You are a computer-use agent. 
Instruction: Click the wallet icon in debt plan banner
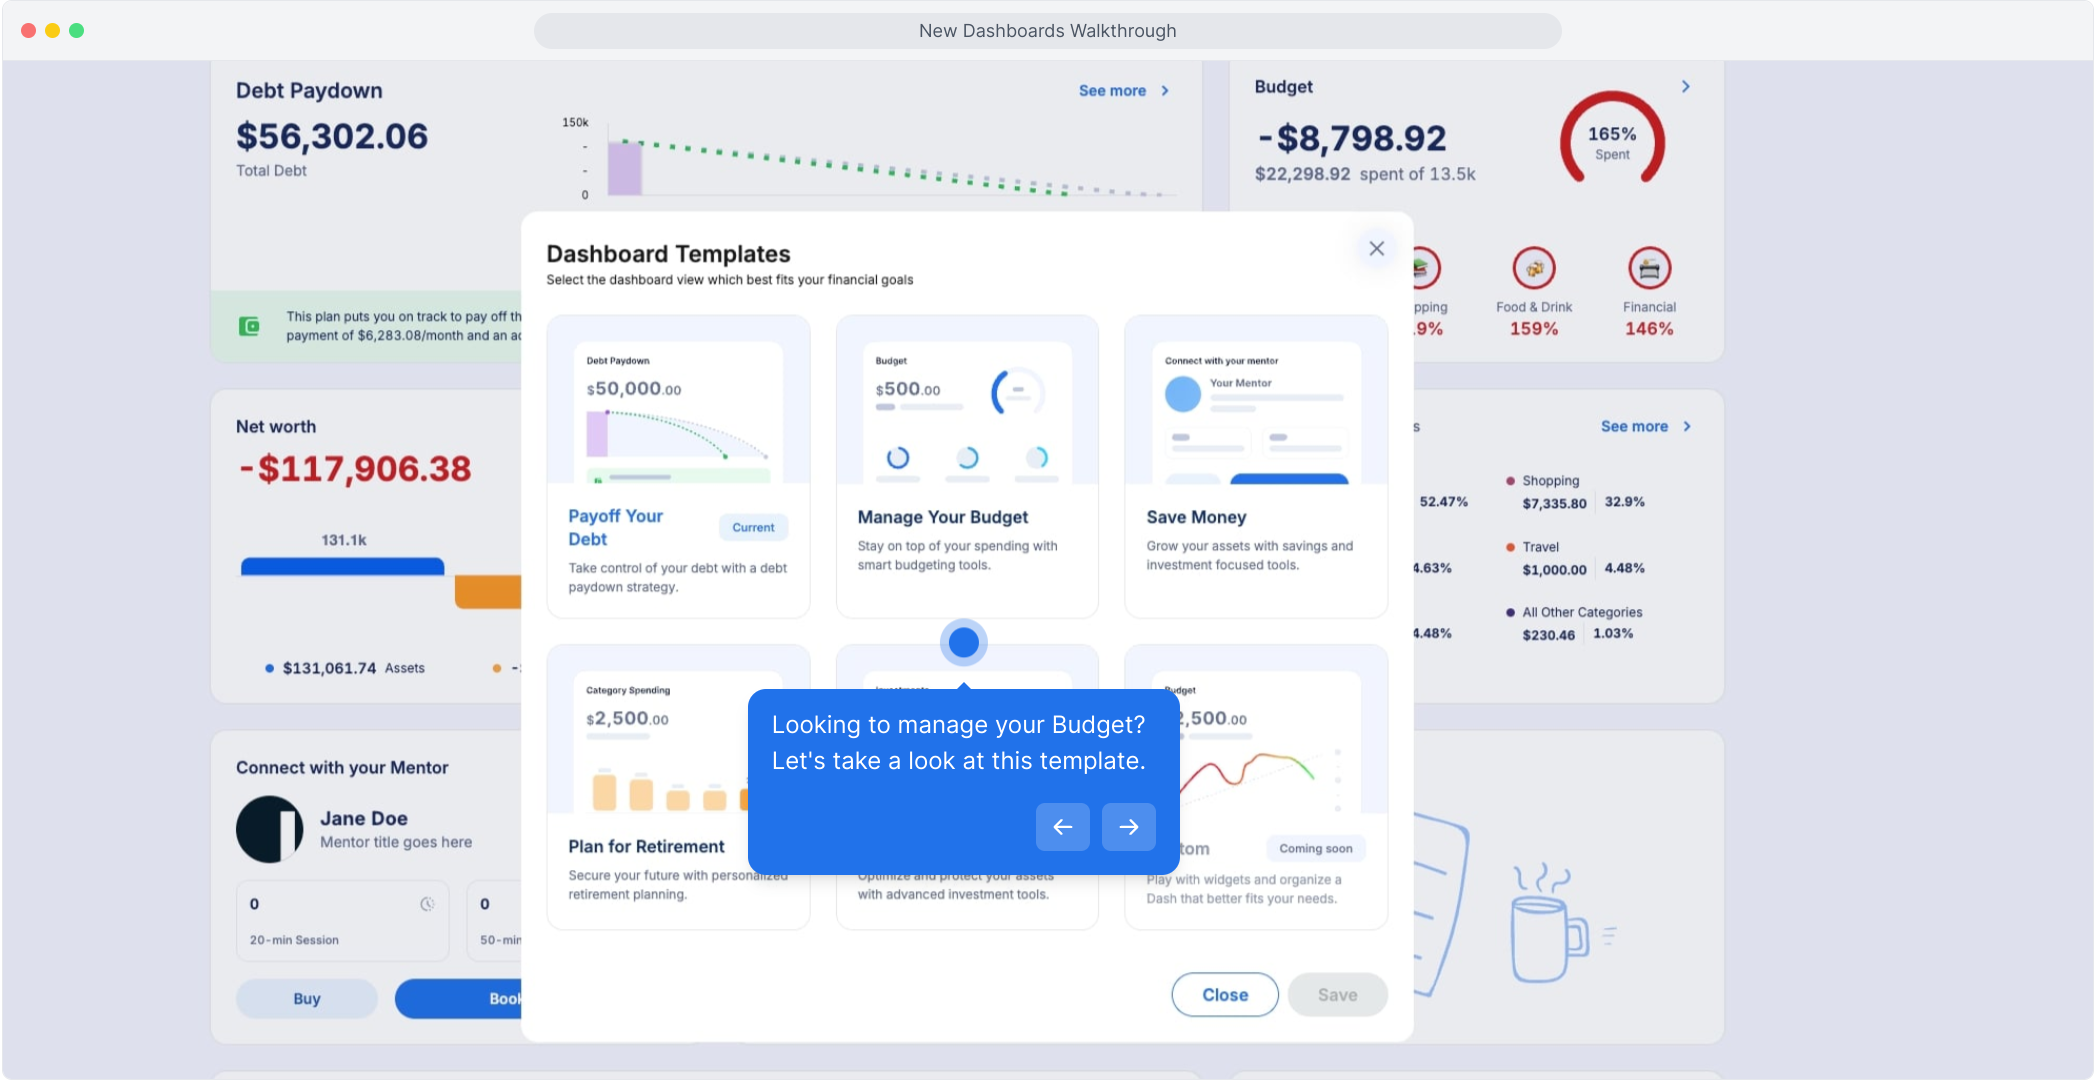(249, 326)
